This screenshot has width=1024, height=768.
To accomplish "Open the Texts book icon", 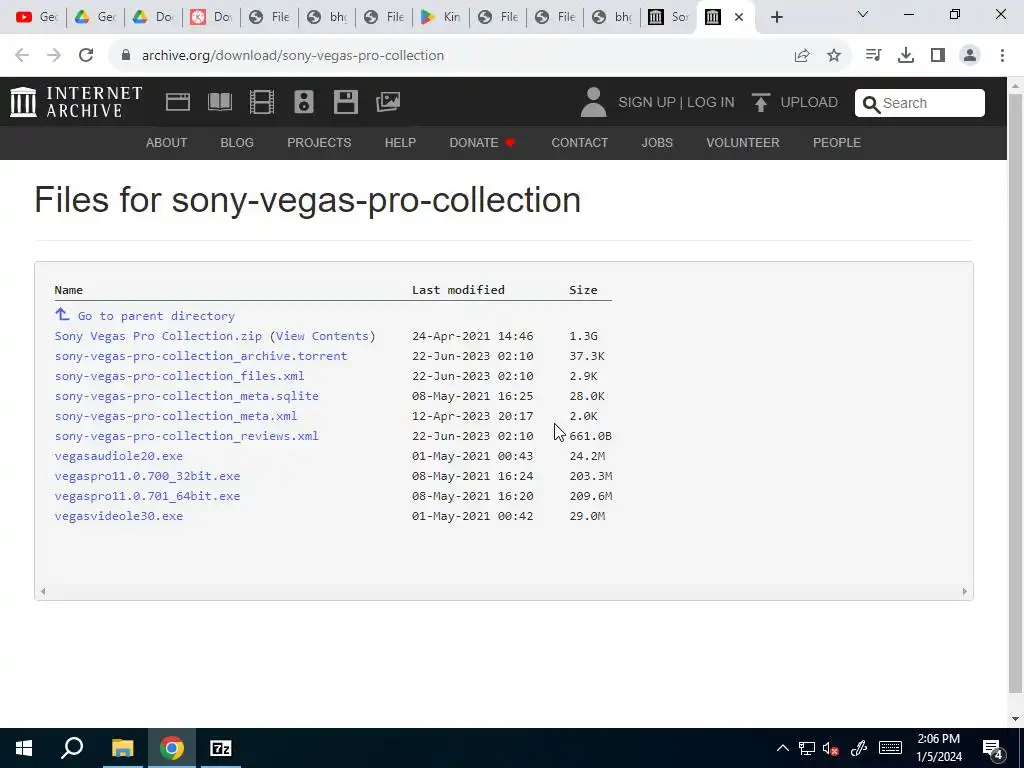I will pos(219,102).
